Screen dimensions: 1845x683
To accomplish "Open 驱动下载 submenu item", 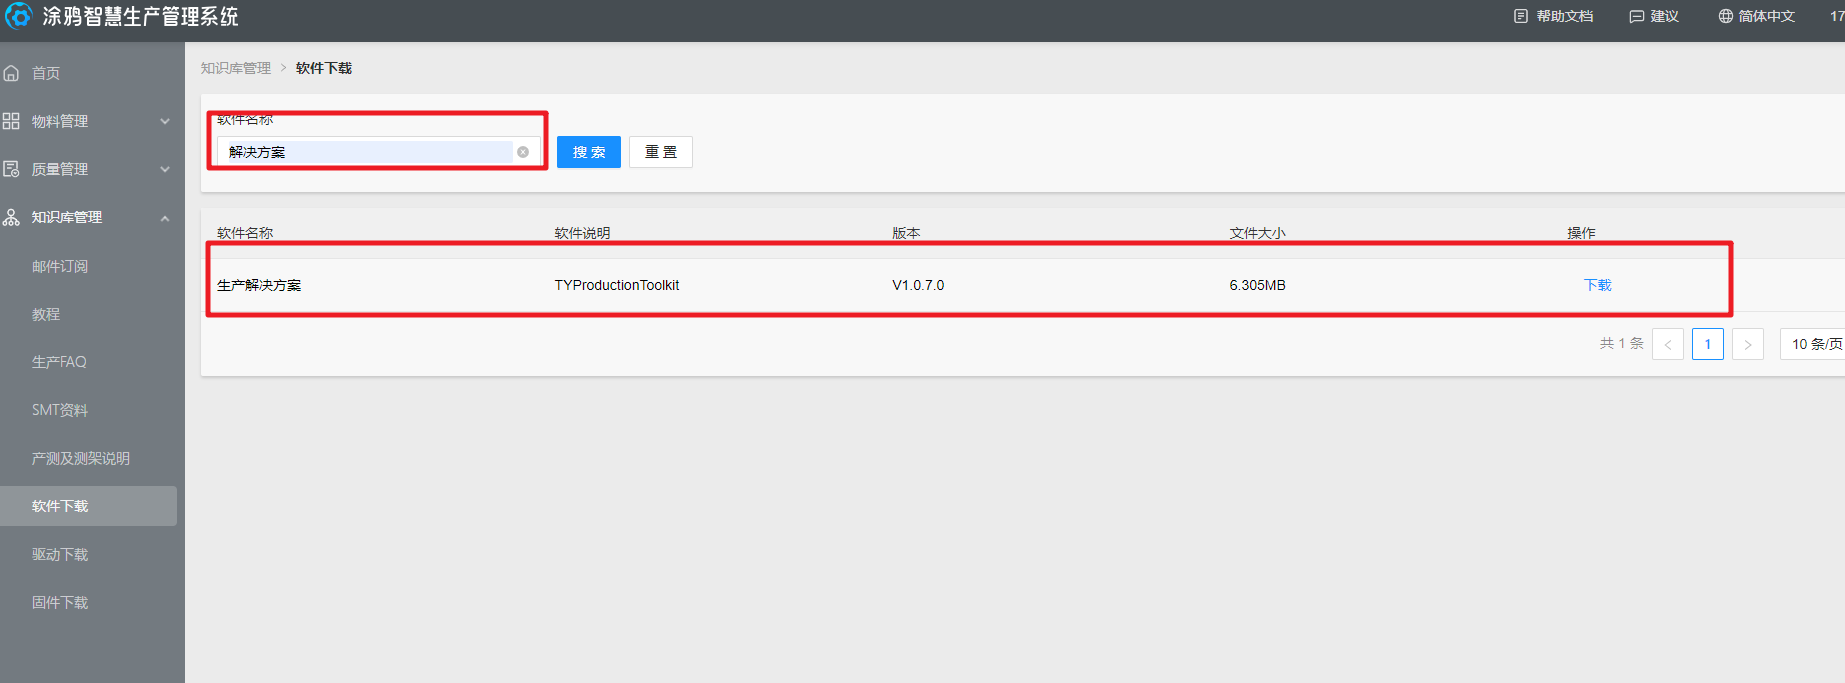I will [60, 554].
